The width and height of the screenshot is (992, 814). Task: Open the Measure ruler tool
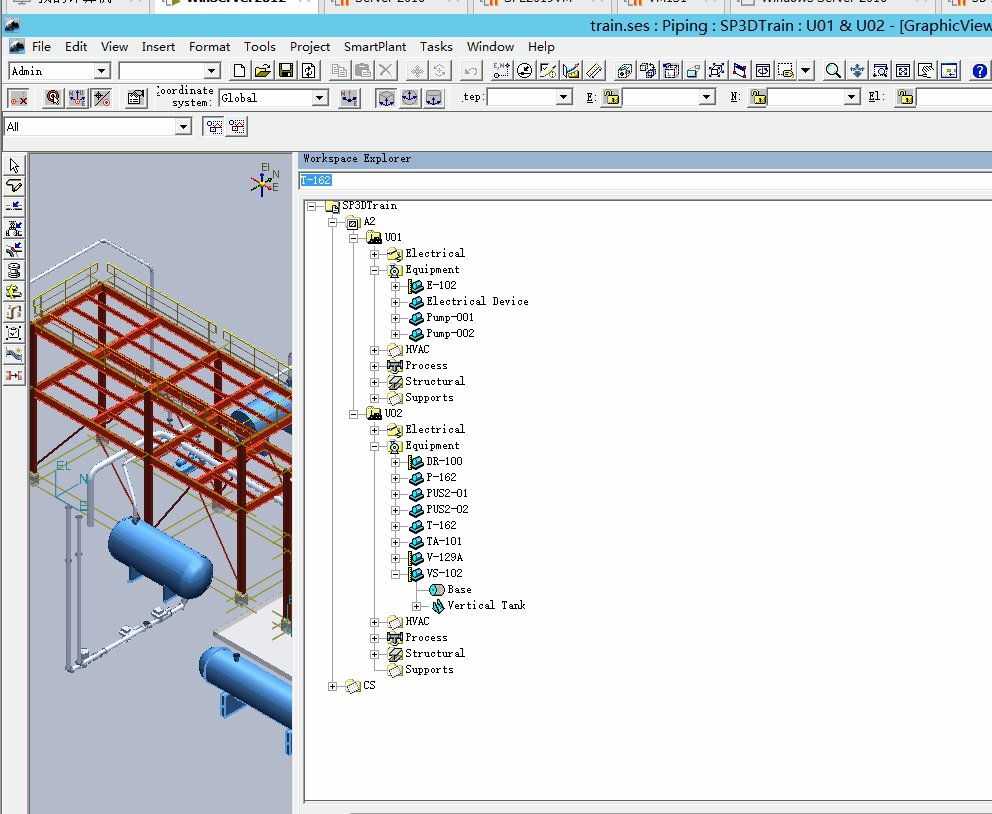(593, 71)
